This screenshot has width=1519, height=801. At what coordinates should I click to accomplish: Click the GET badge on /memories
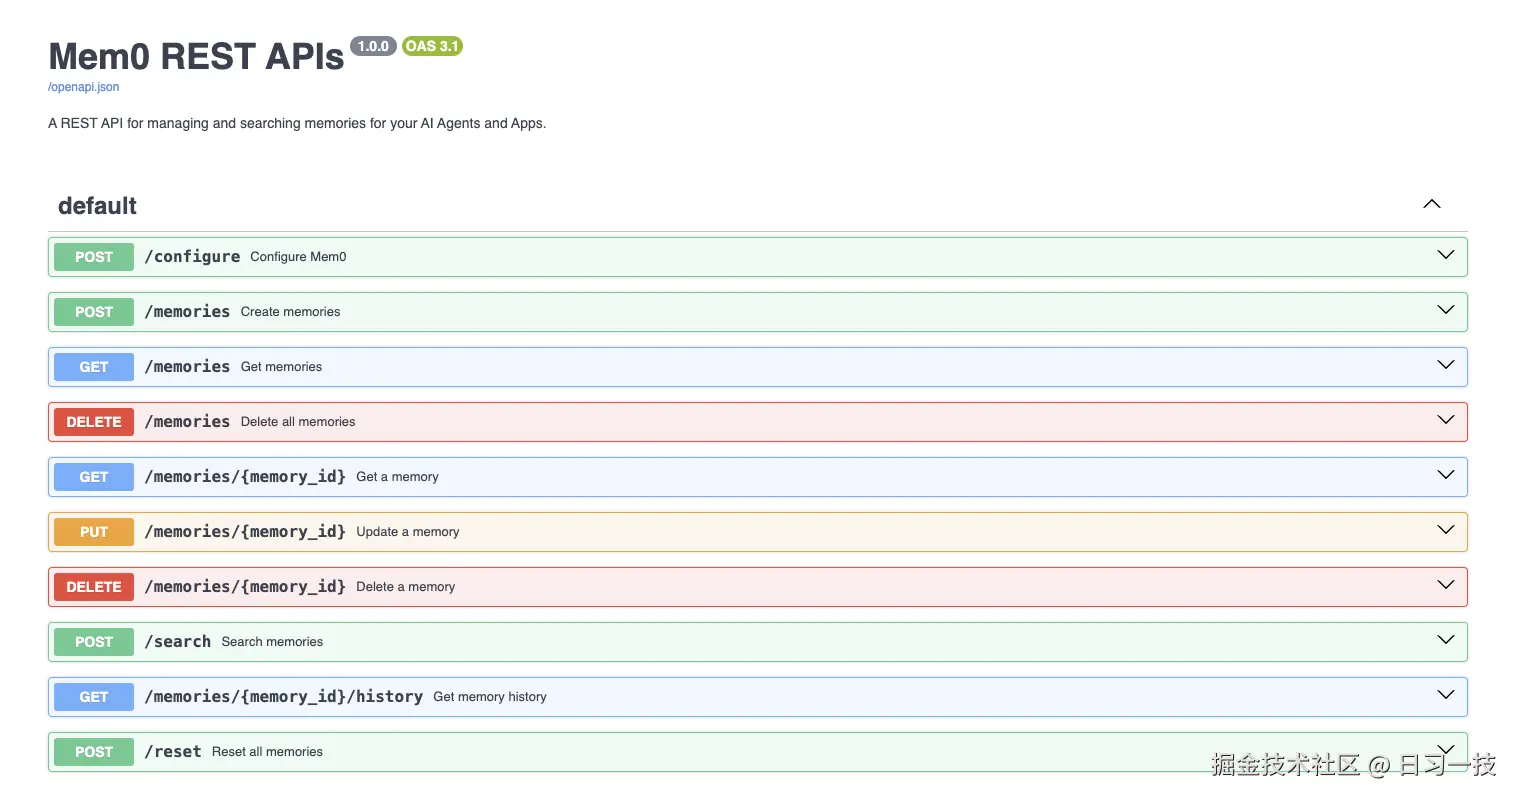[93, 366]
